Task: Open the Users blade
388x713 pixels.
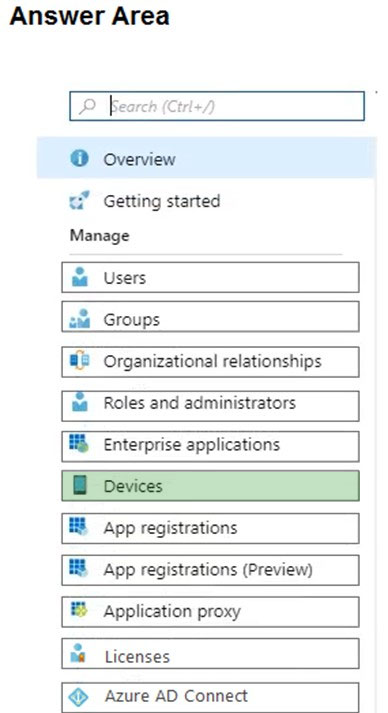Action: coord(210,277)
